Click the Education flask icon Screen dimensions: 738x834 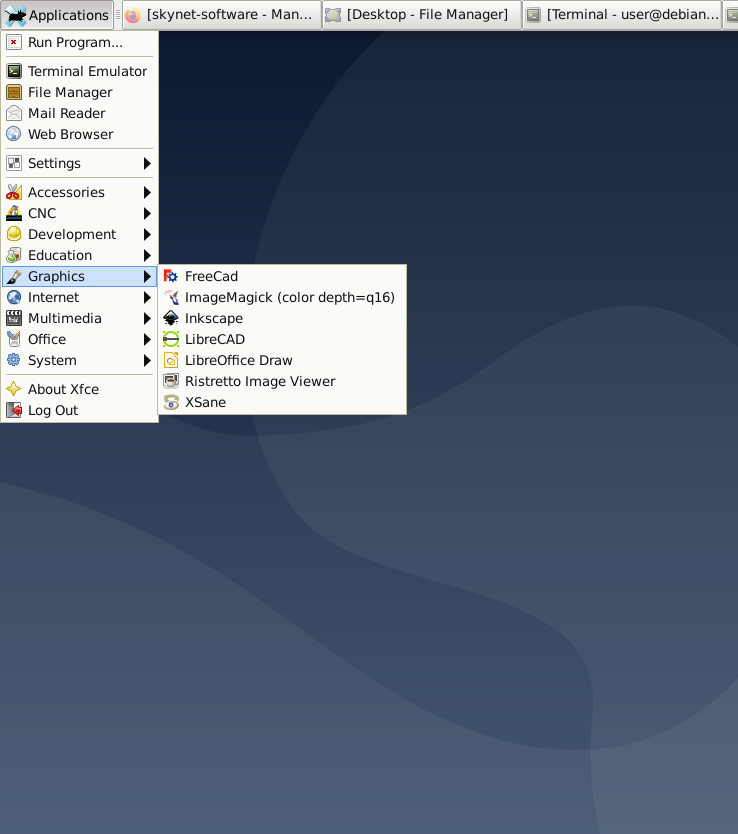[x=14, y=255]
